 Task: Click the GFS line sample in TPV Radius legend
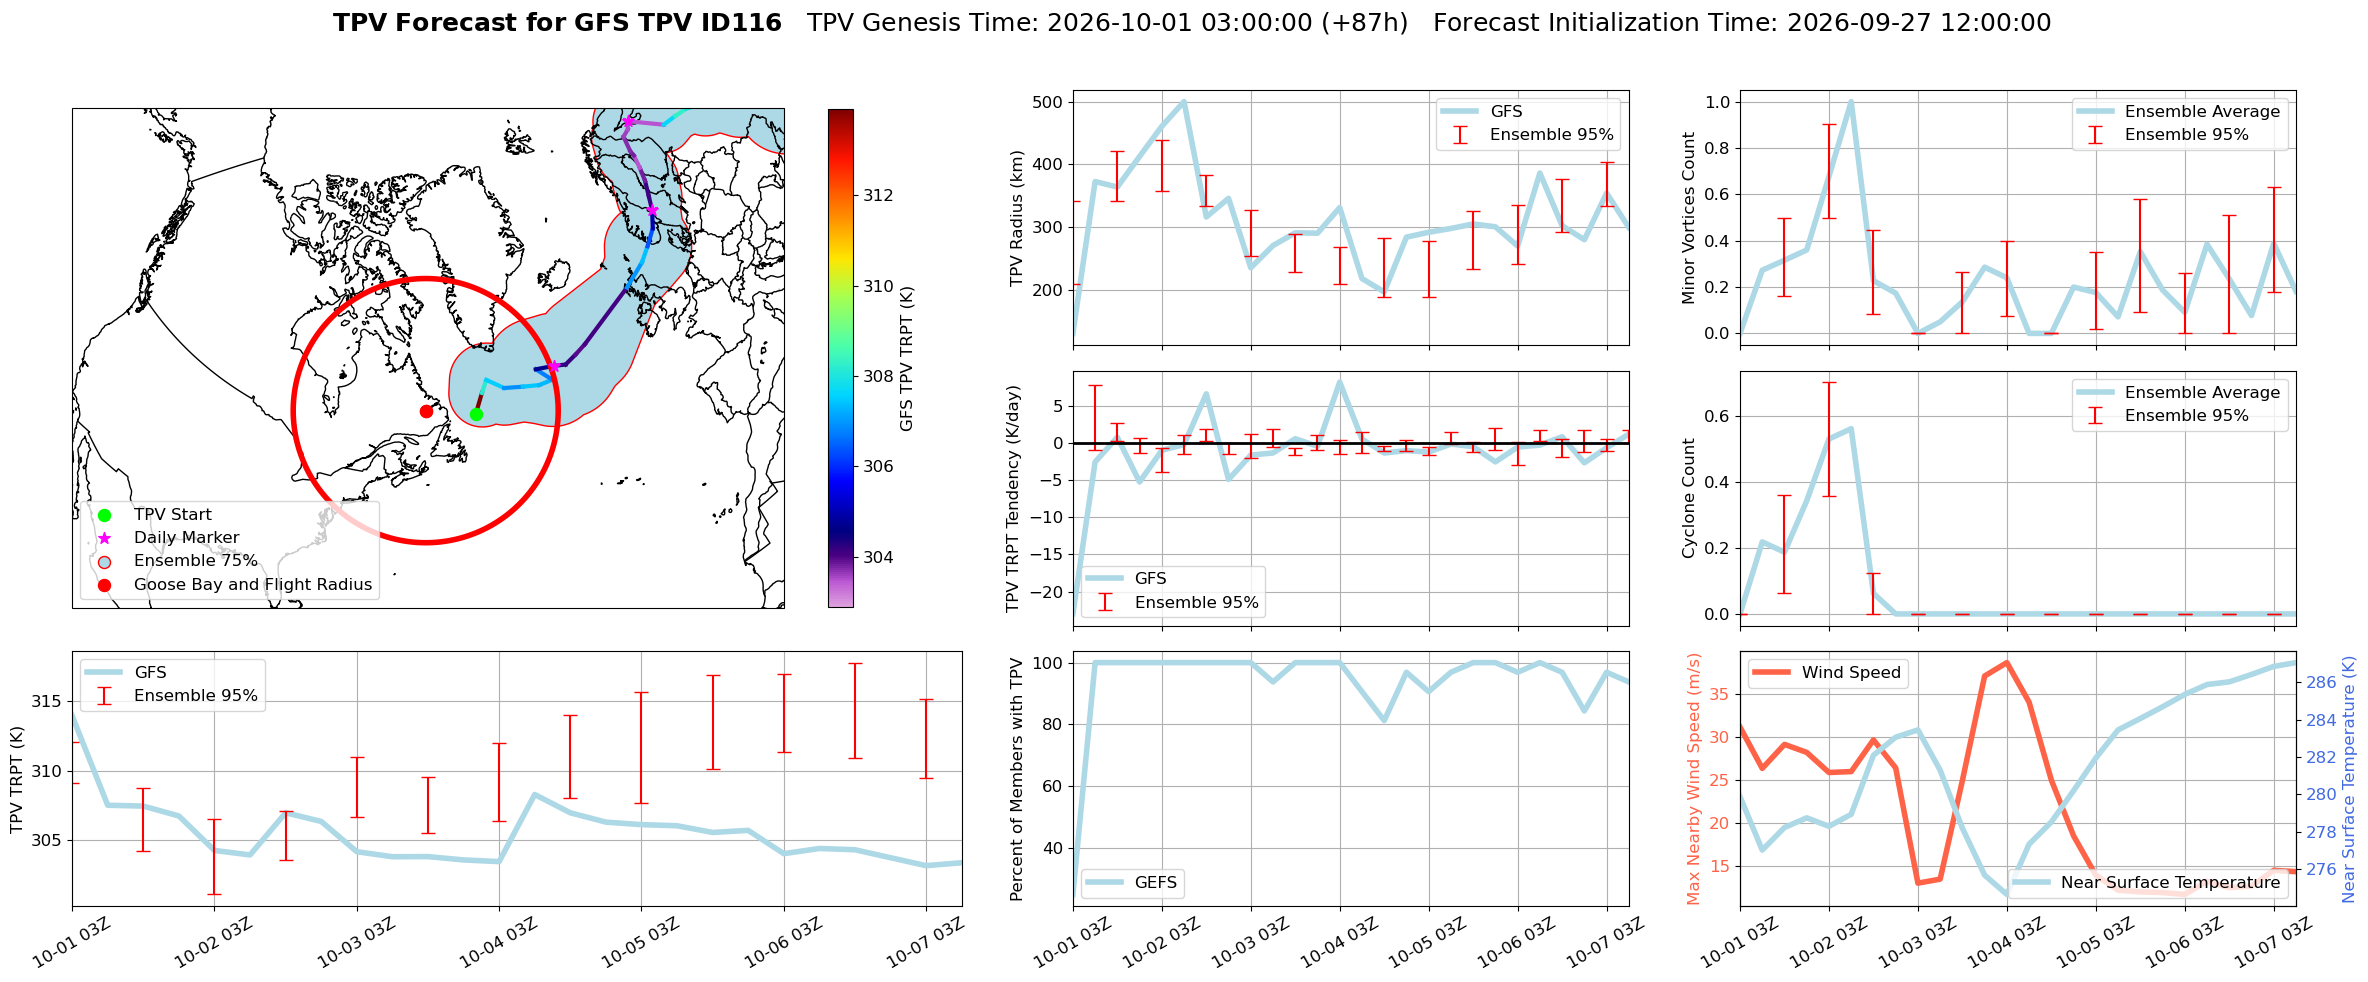coord(1460,111)
